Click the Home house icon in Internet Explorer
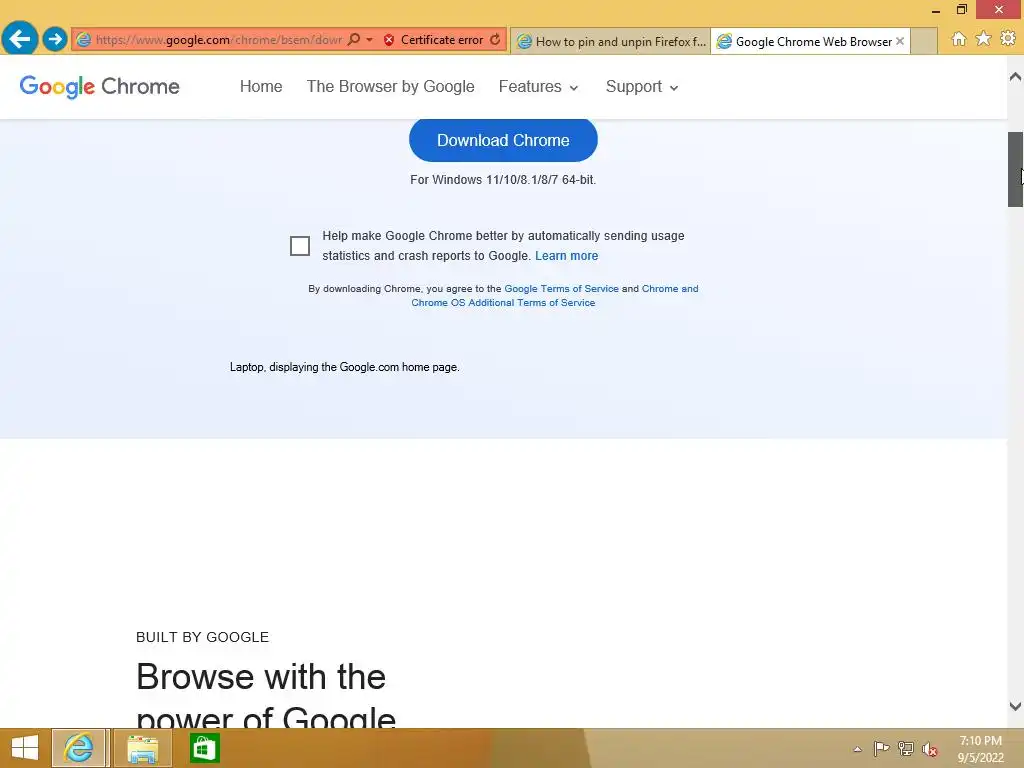This screenshot has height=768, width=1024. [x=959, y=39]
